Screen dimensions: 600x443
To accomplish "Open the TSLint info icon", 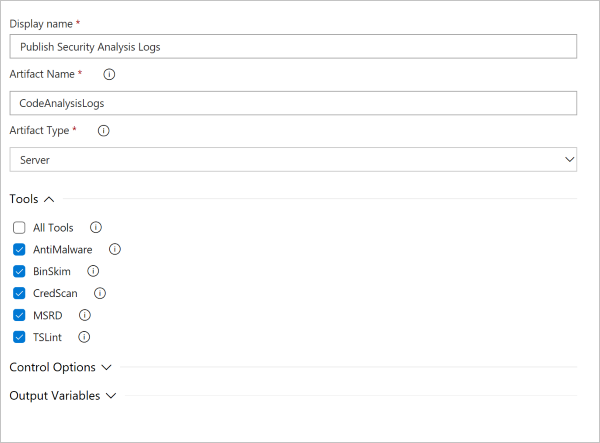I will 85,337.
